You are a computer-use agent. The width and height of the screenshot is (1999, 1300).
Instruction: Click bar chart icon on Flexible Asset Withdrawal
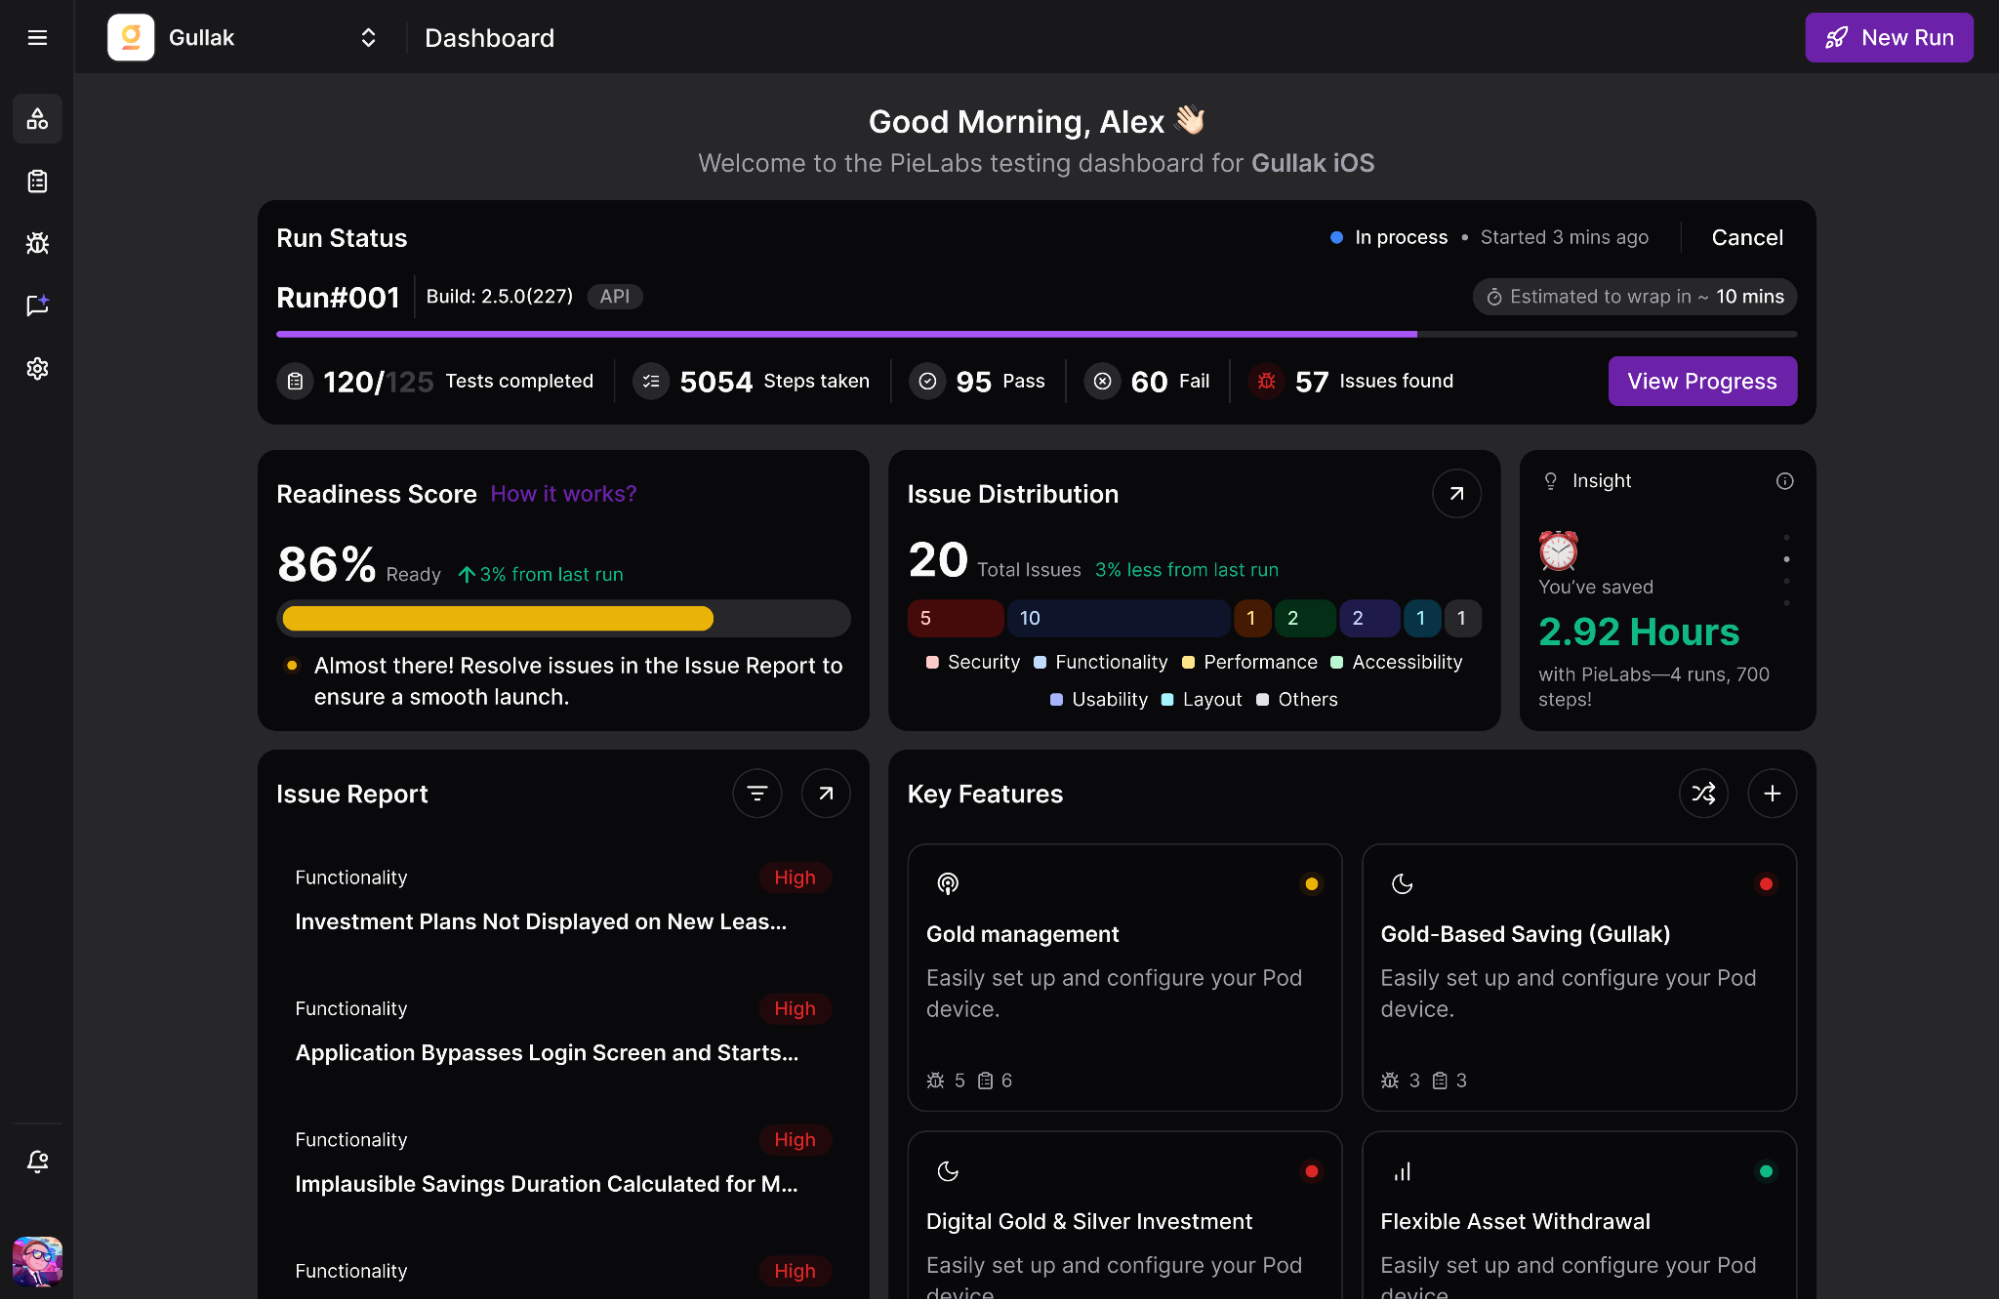coord(1402,1171)
